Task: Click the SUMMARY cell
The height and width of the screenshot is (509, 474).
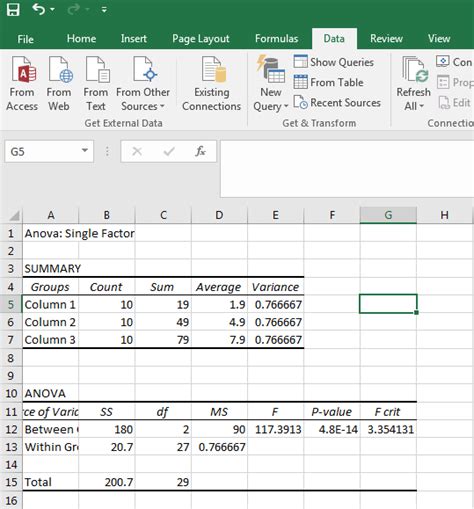Action: coord(51,268)
